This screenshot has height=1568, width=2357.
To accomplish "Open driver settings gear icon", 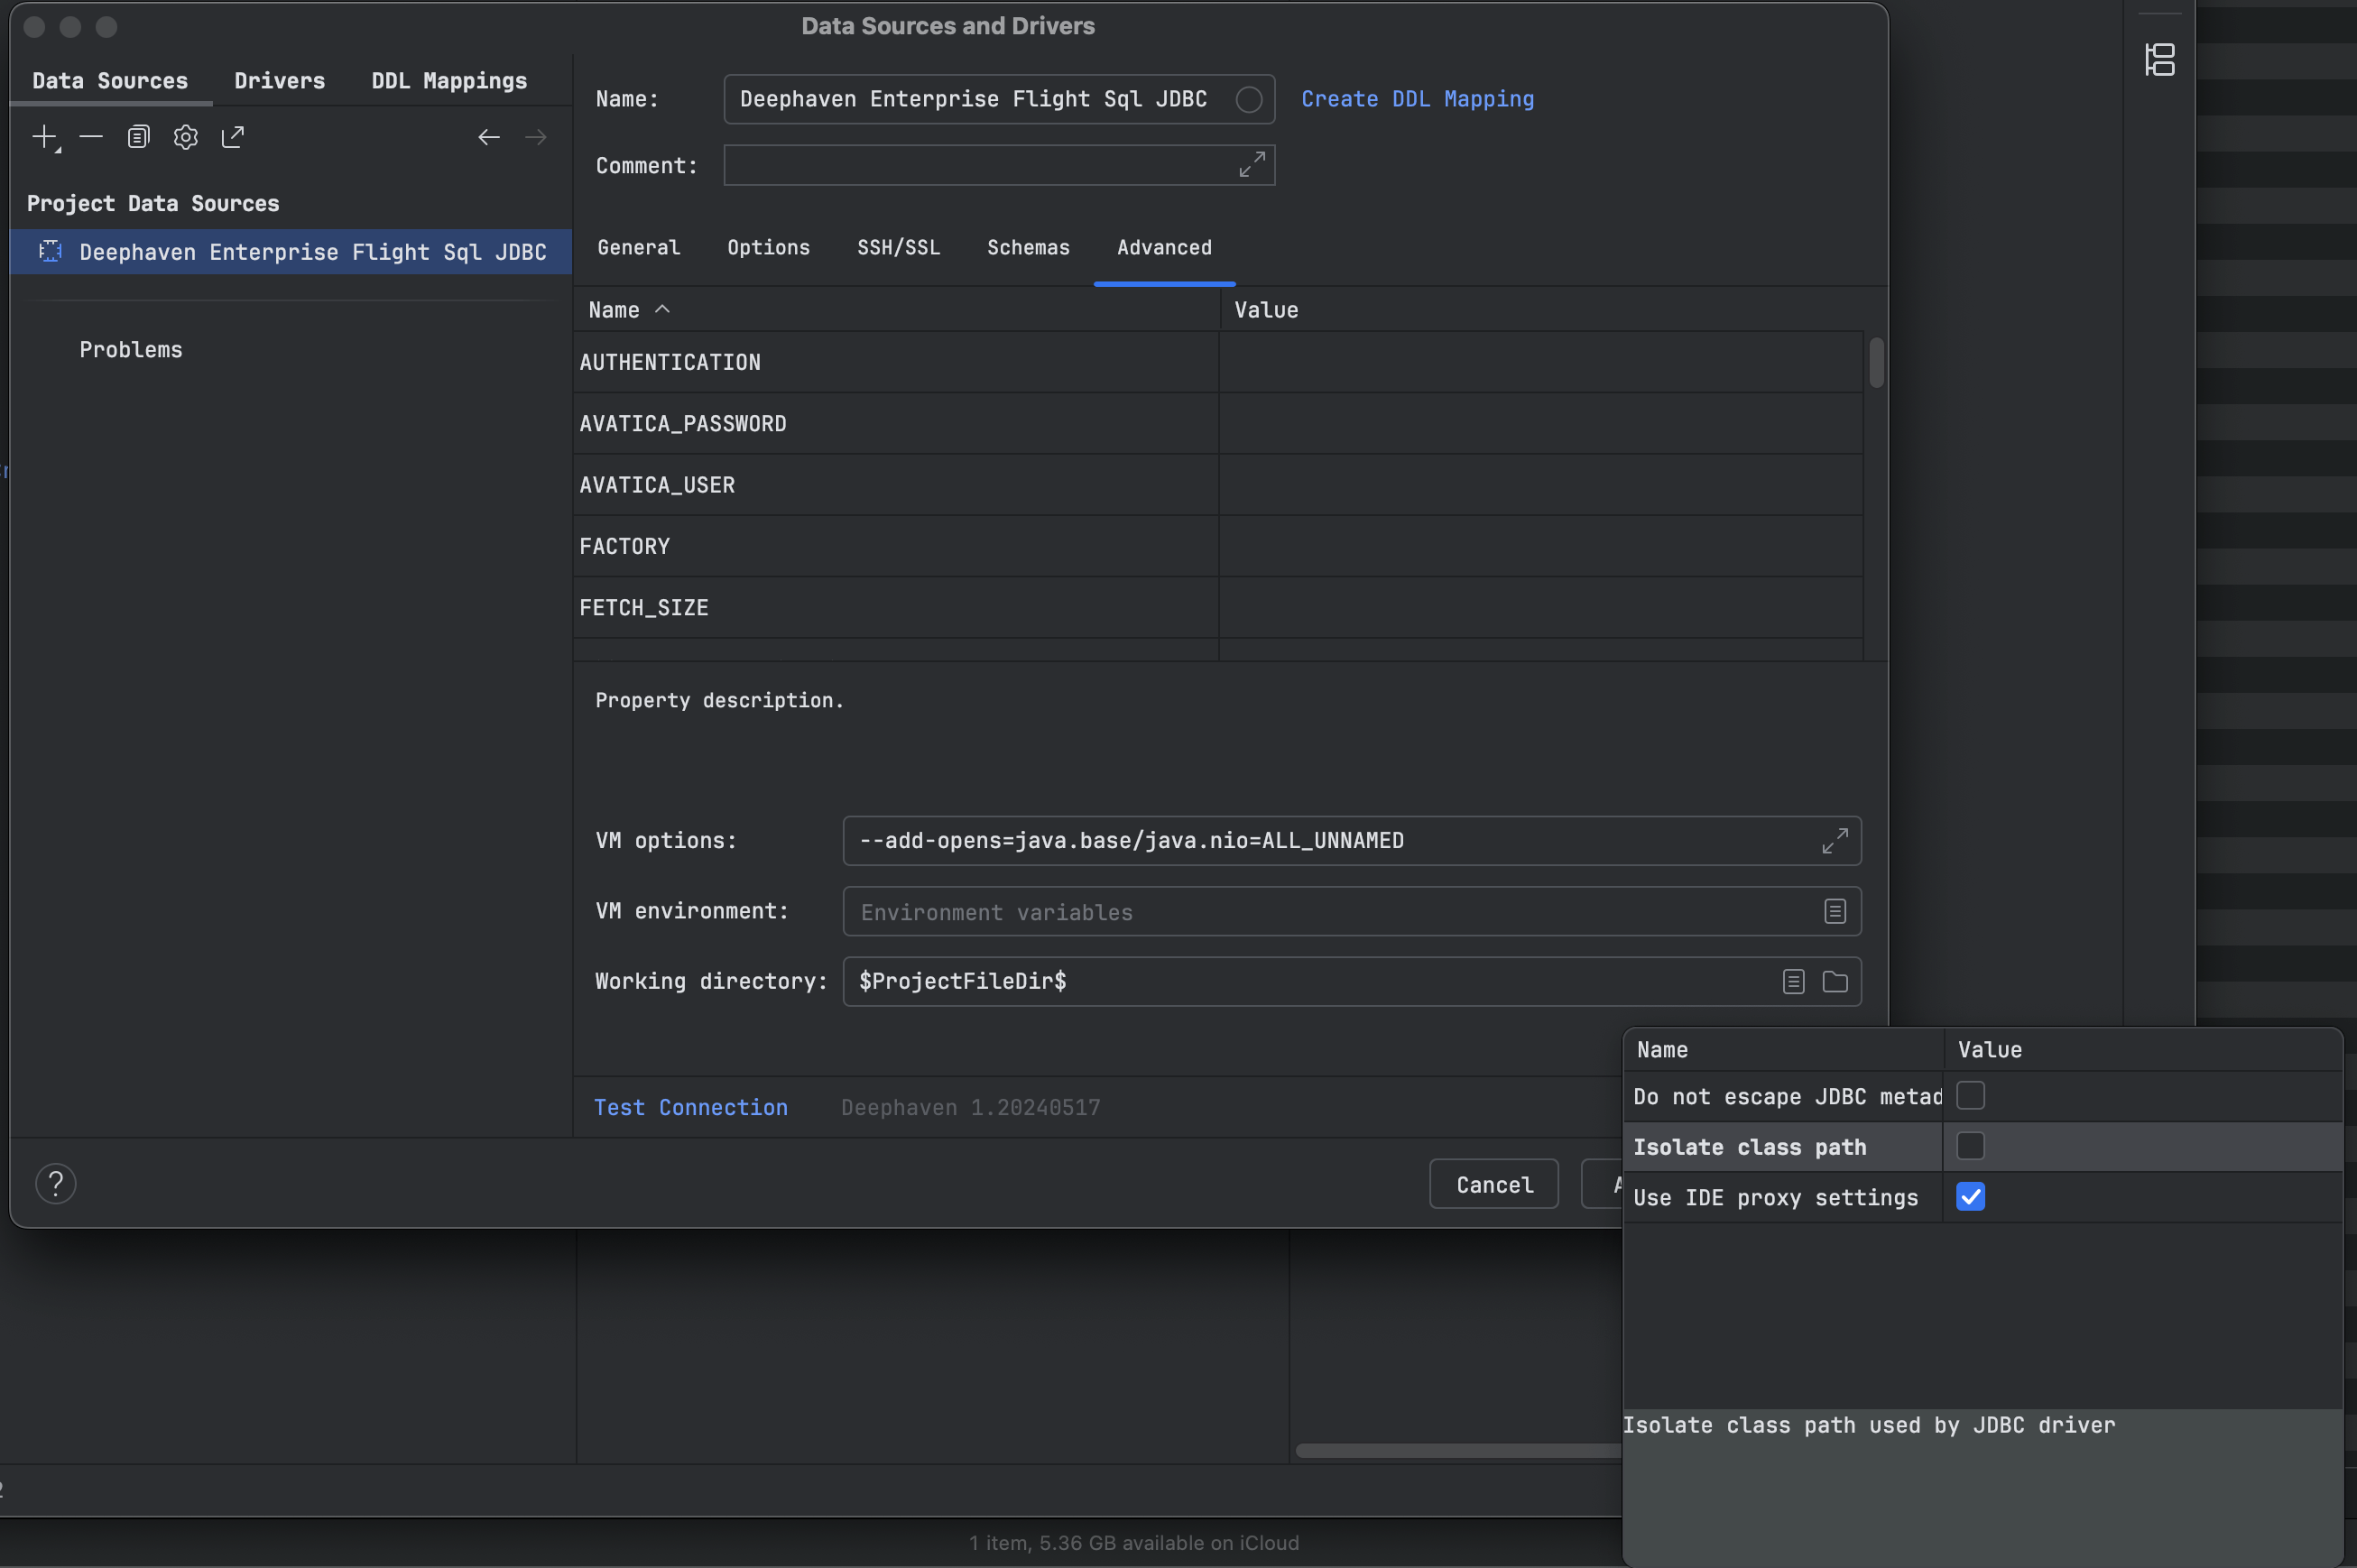I will (186, 137).
